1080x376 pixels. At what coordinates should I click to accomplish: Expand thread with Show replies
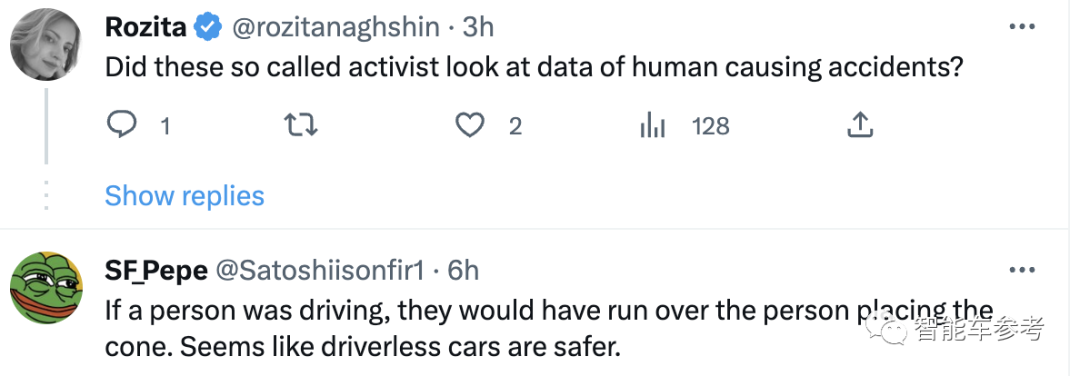(185, 196)
